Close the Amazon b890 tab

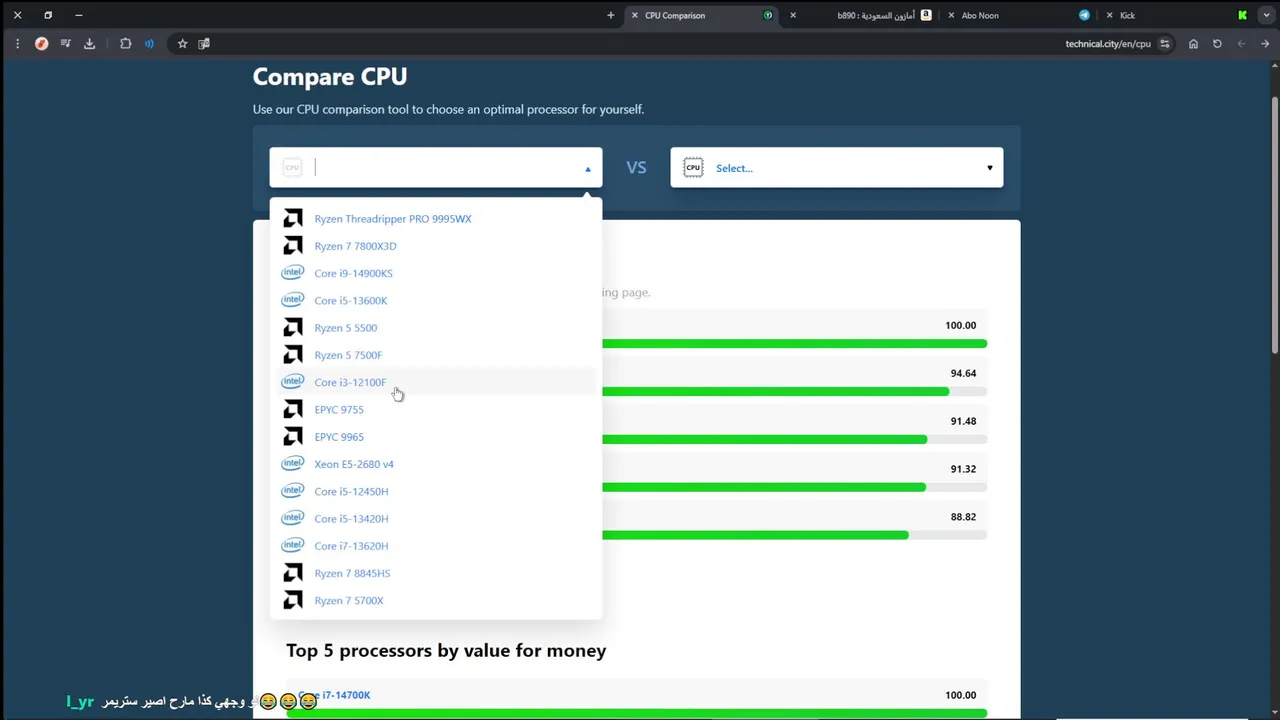tap(793, 15)
